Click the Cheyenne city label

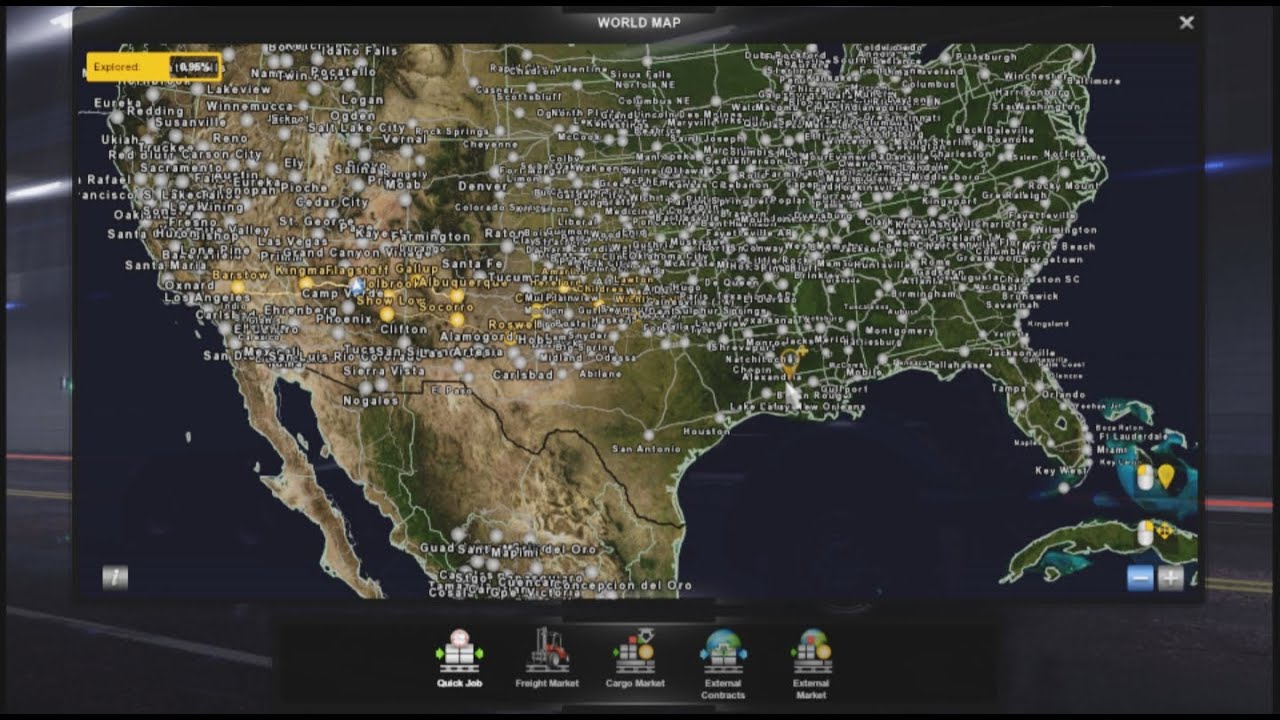click(490, 144)
